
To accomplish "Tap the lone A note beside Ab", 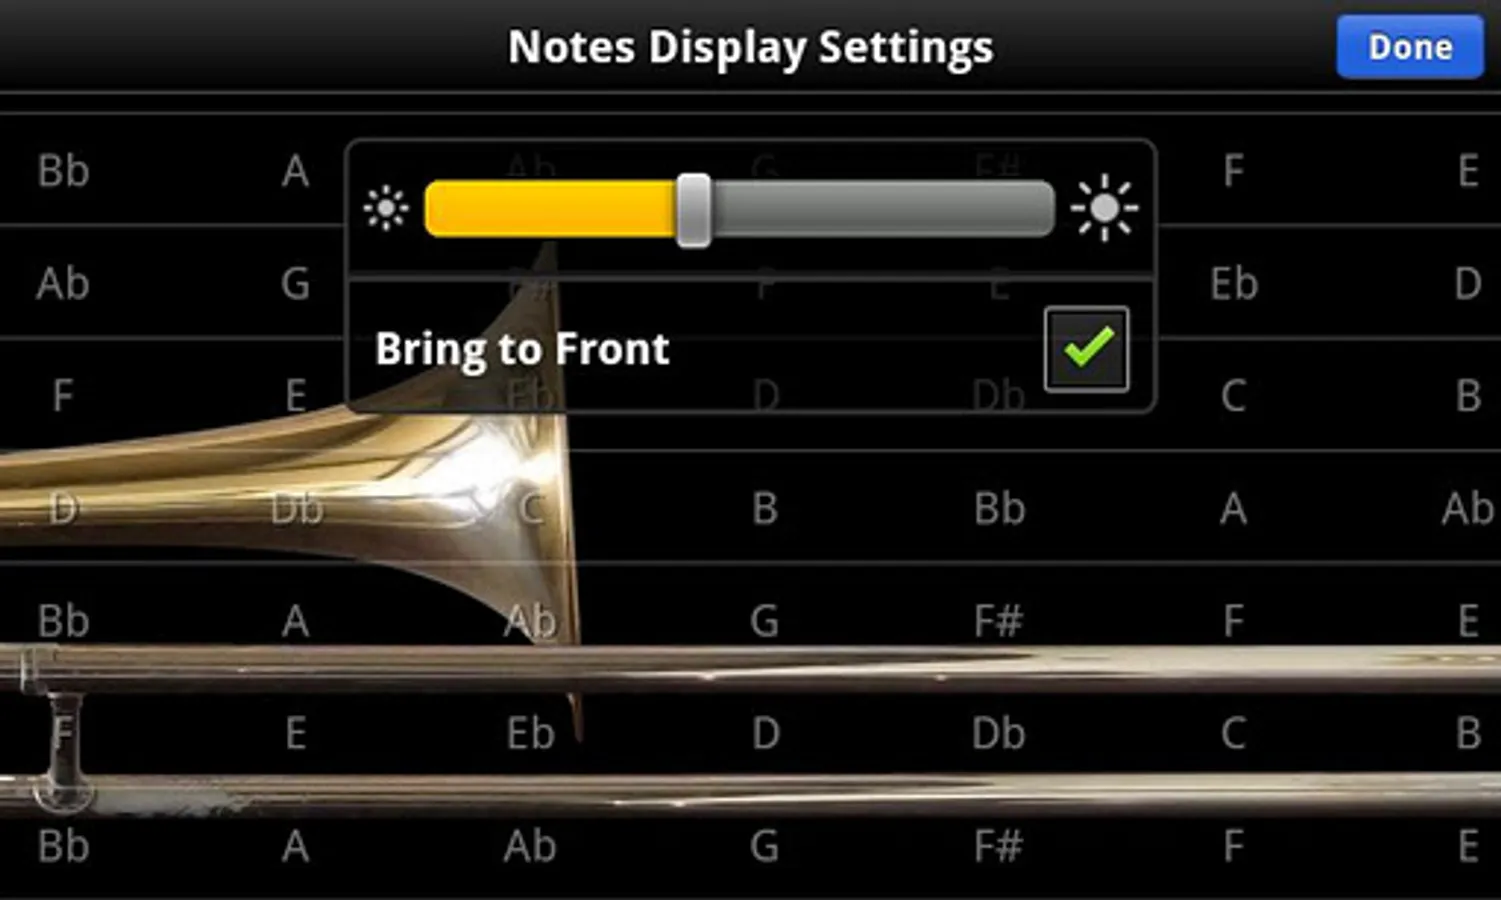I will coord(1233,509).
